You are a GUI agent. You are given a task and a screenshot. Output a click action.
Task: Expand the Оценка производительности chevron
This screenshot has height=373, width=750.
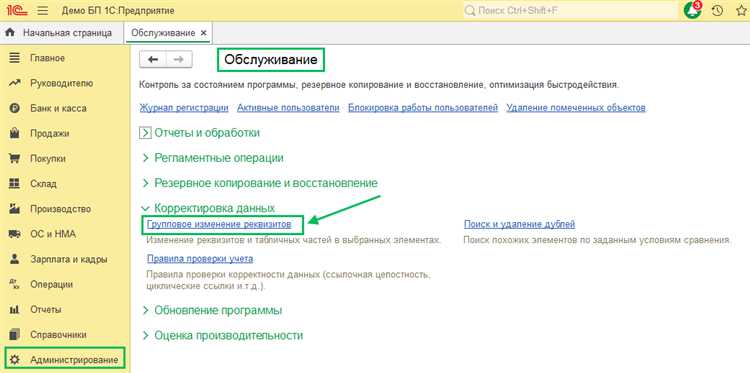point(146,335)
